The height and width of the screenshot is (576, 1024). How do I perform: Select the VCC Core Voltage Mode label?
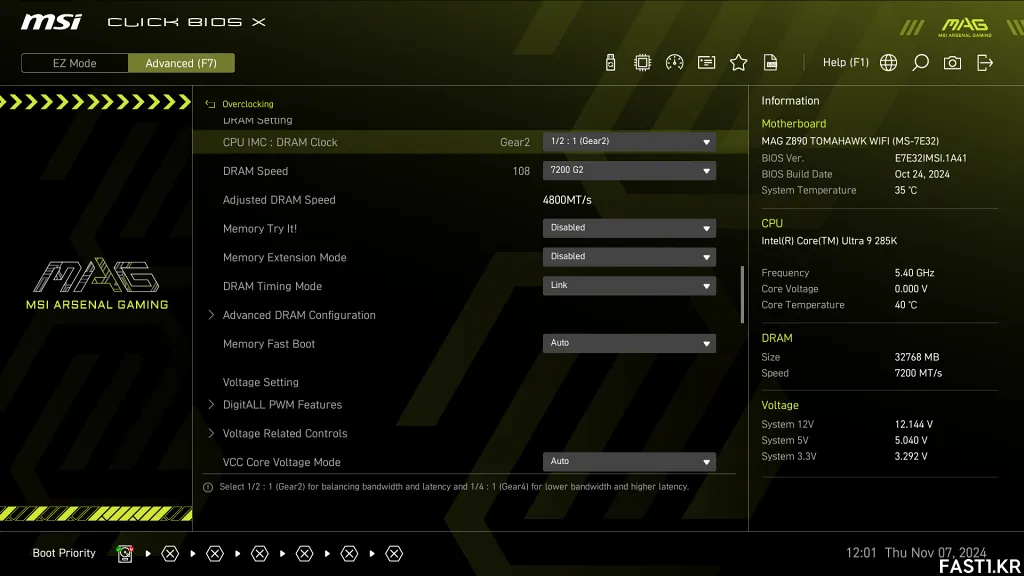click(281, 462)
